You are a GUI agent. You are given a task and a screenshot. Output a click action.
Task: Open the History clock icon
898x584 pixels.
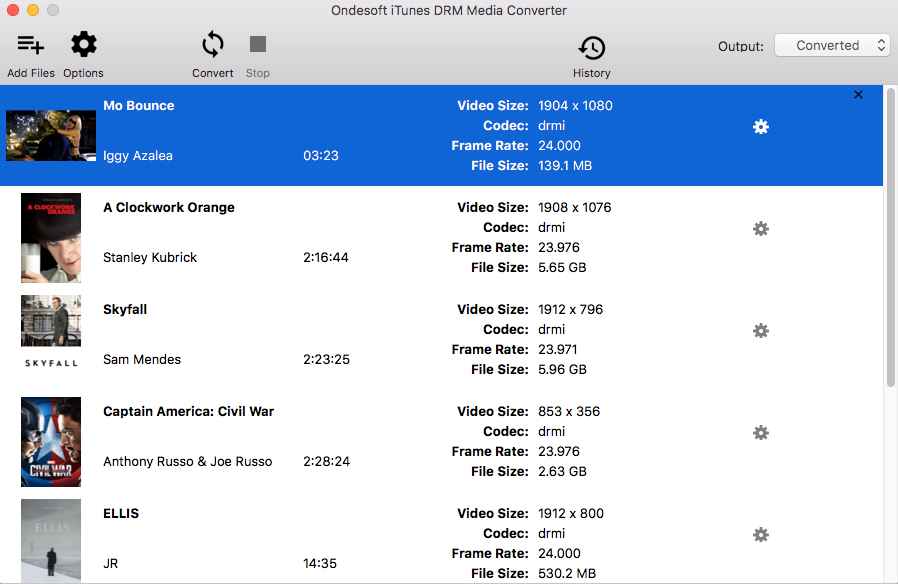pyautogui.click(x=591, y=47)
